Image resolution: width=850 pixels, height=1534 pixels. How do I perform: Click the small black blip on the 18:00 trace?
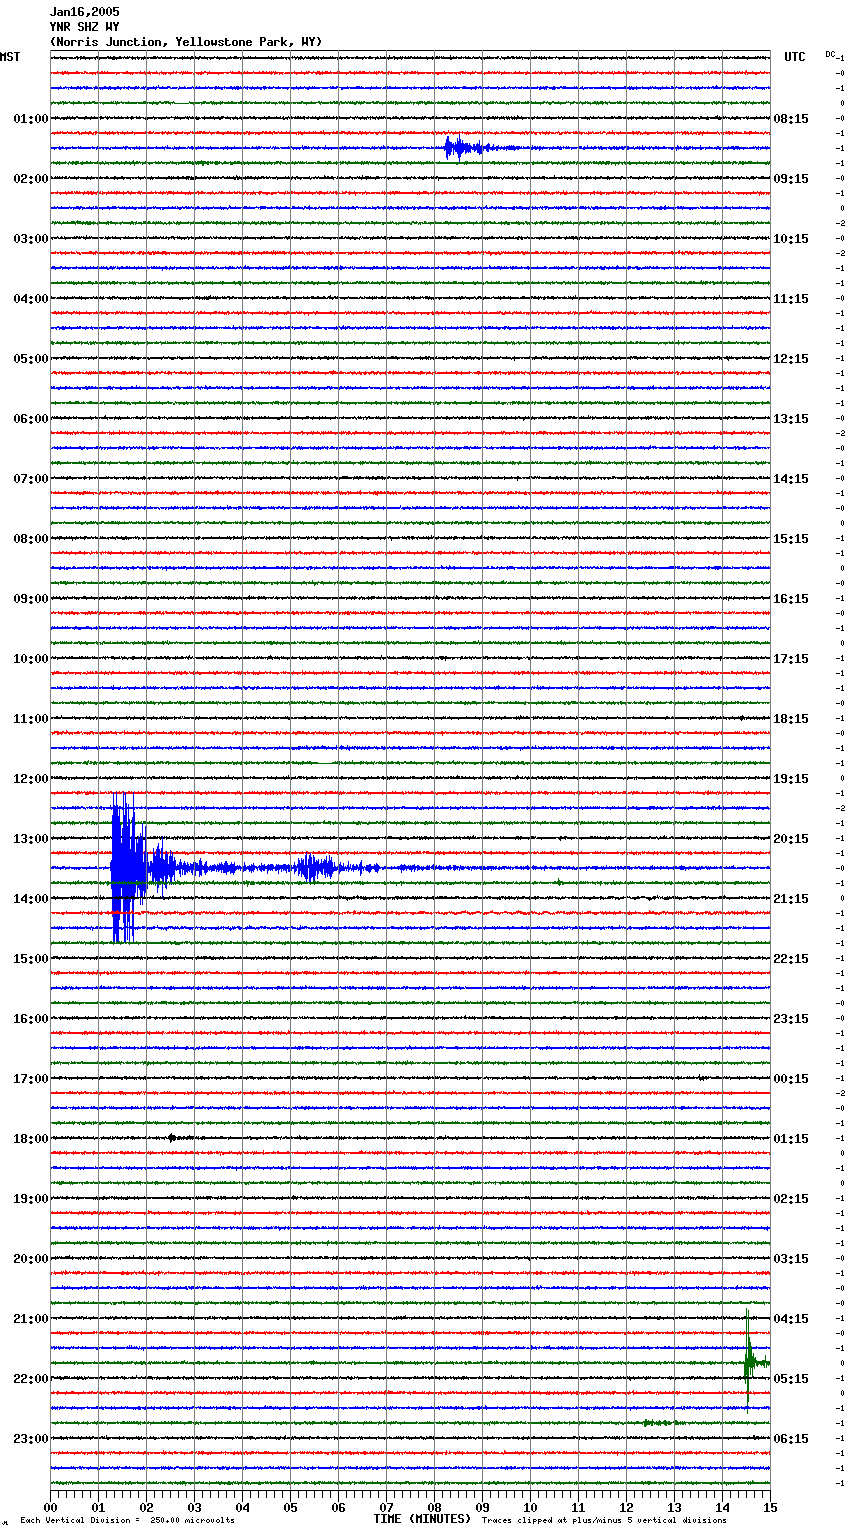coord(173,1138)
